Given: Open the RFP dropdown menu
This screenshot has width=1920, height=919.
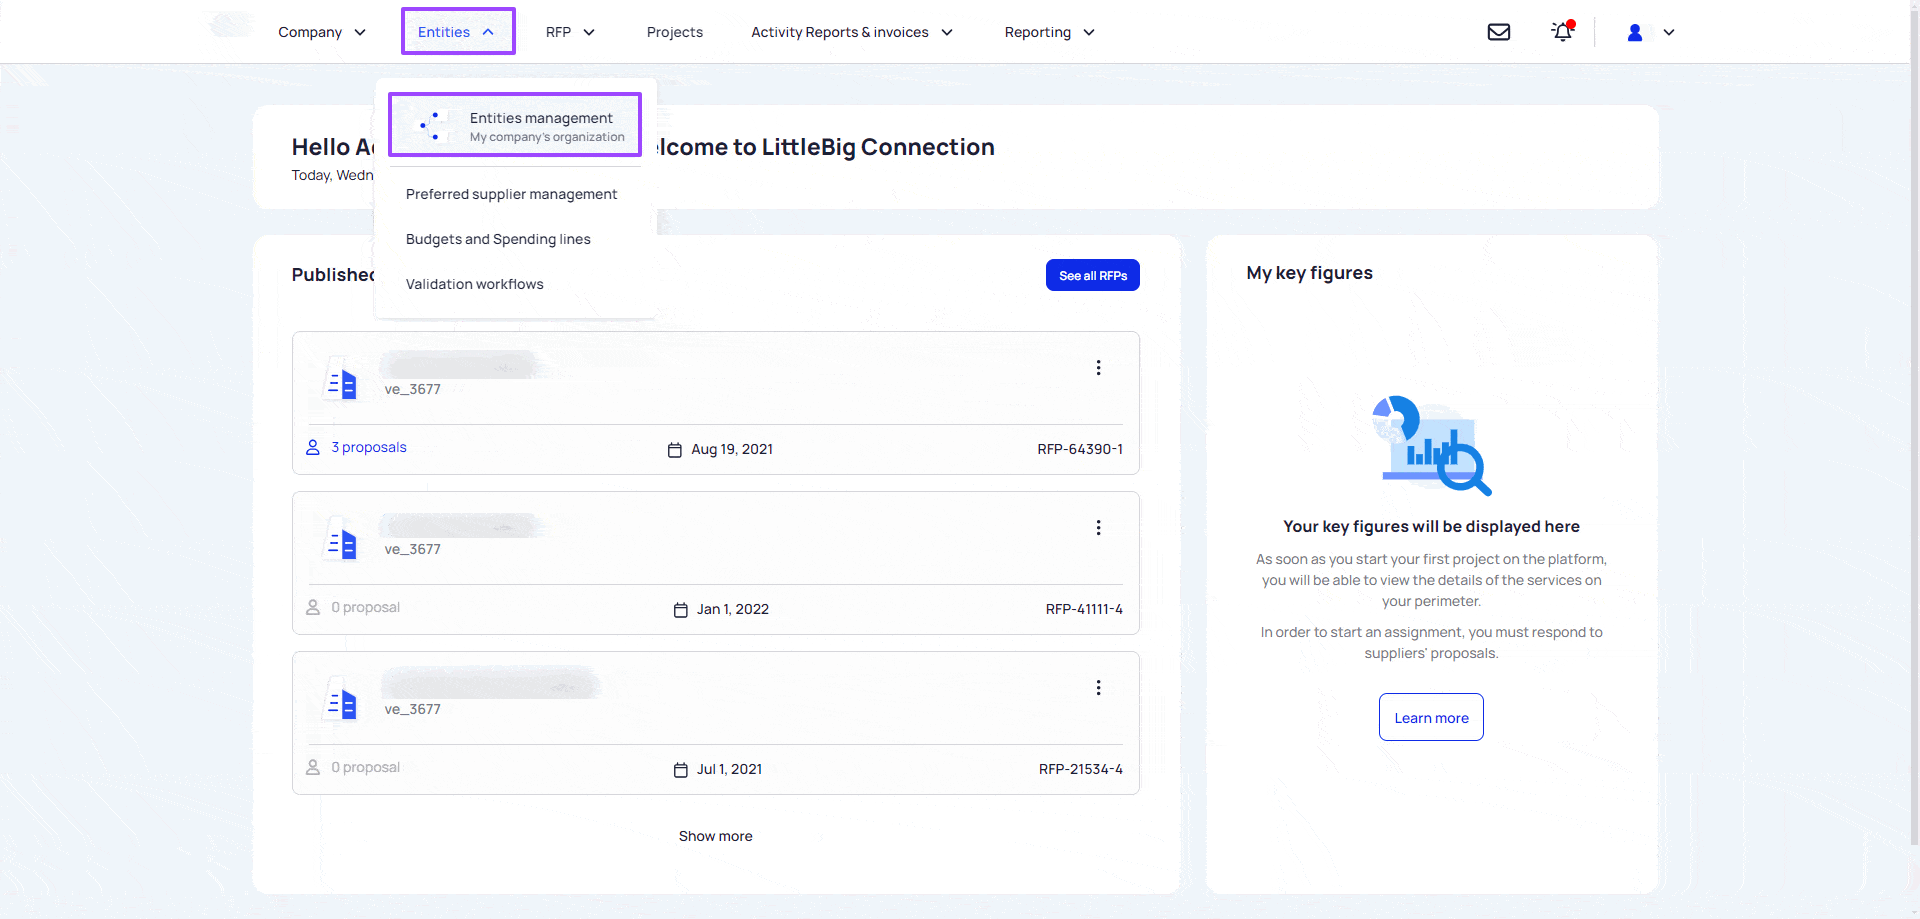Looking at the screenshot, I should pos(570,32).
